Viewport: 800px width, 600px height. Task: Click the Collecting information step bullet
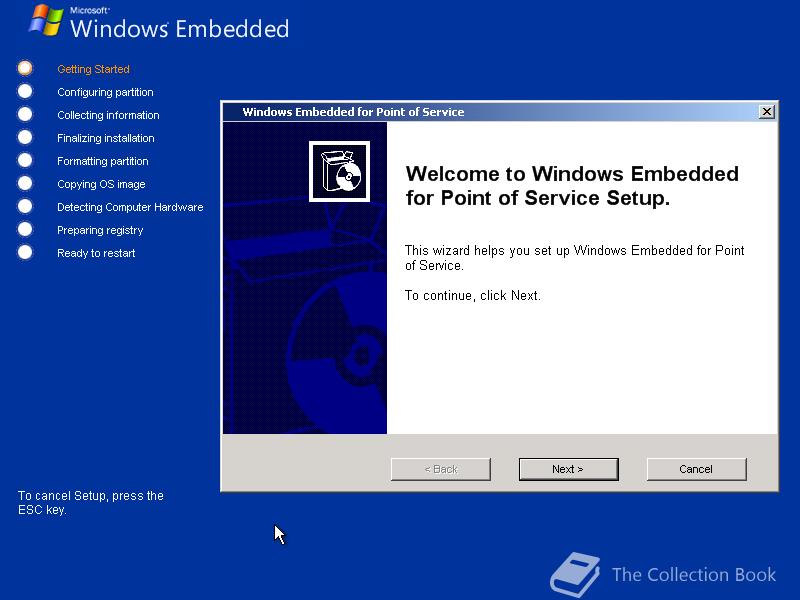[24, 114]
